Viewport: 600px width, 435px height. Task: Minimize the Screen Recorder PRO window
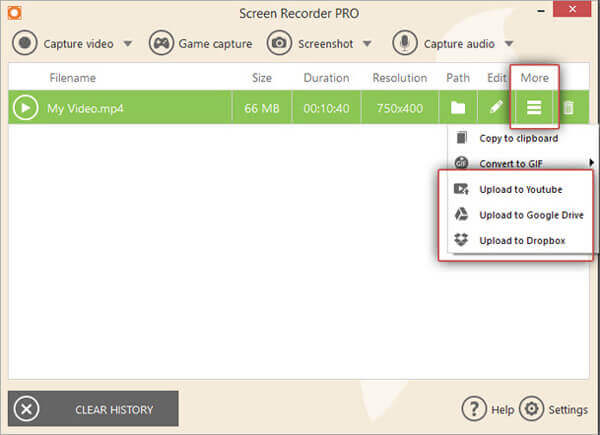point(541,11)
